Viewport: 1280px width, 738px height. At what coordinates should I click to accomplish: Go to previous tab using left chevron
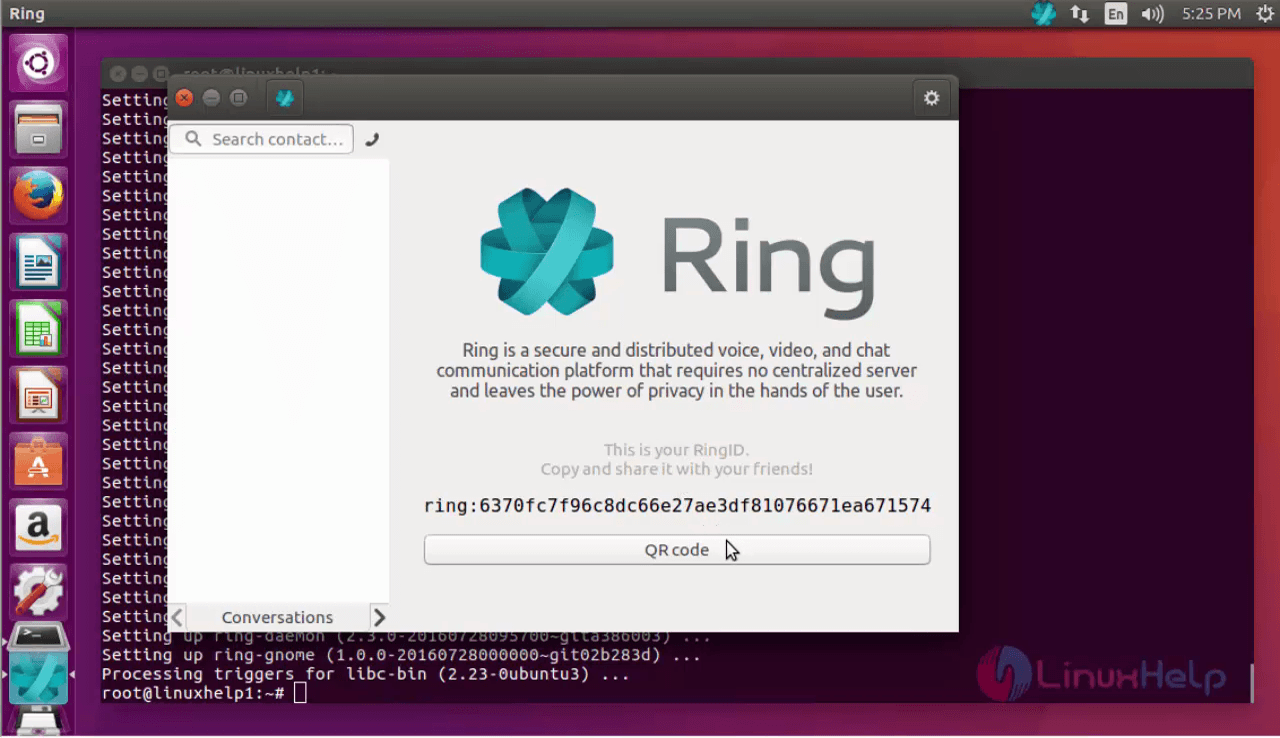pos(177,617)
